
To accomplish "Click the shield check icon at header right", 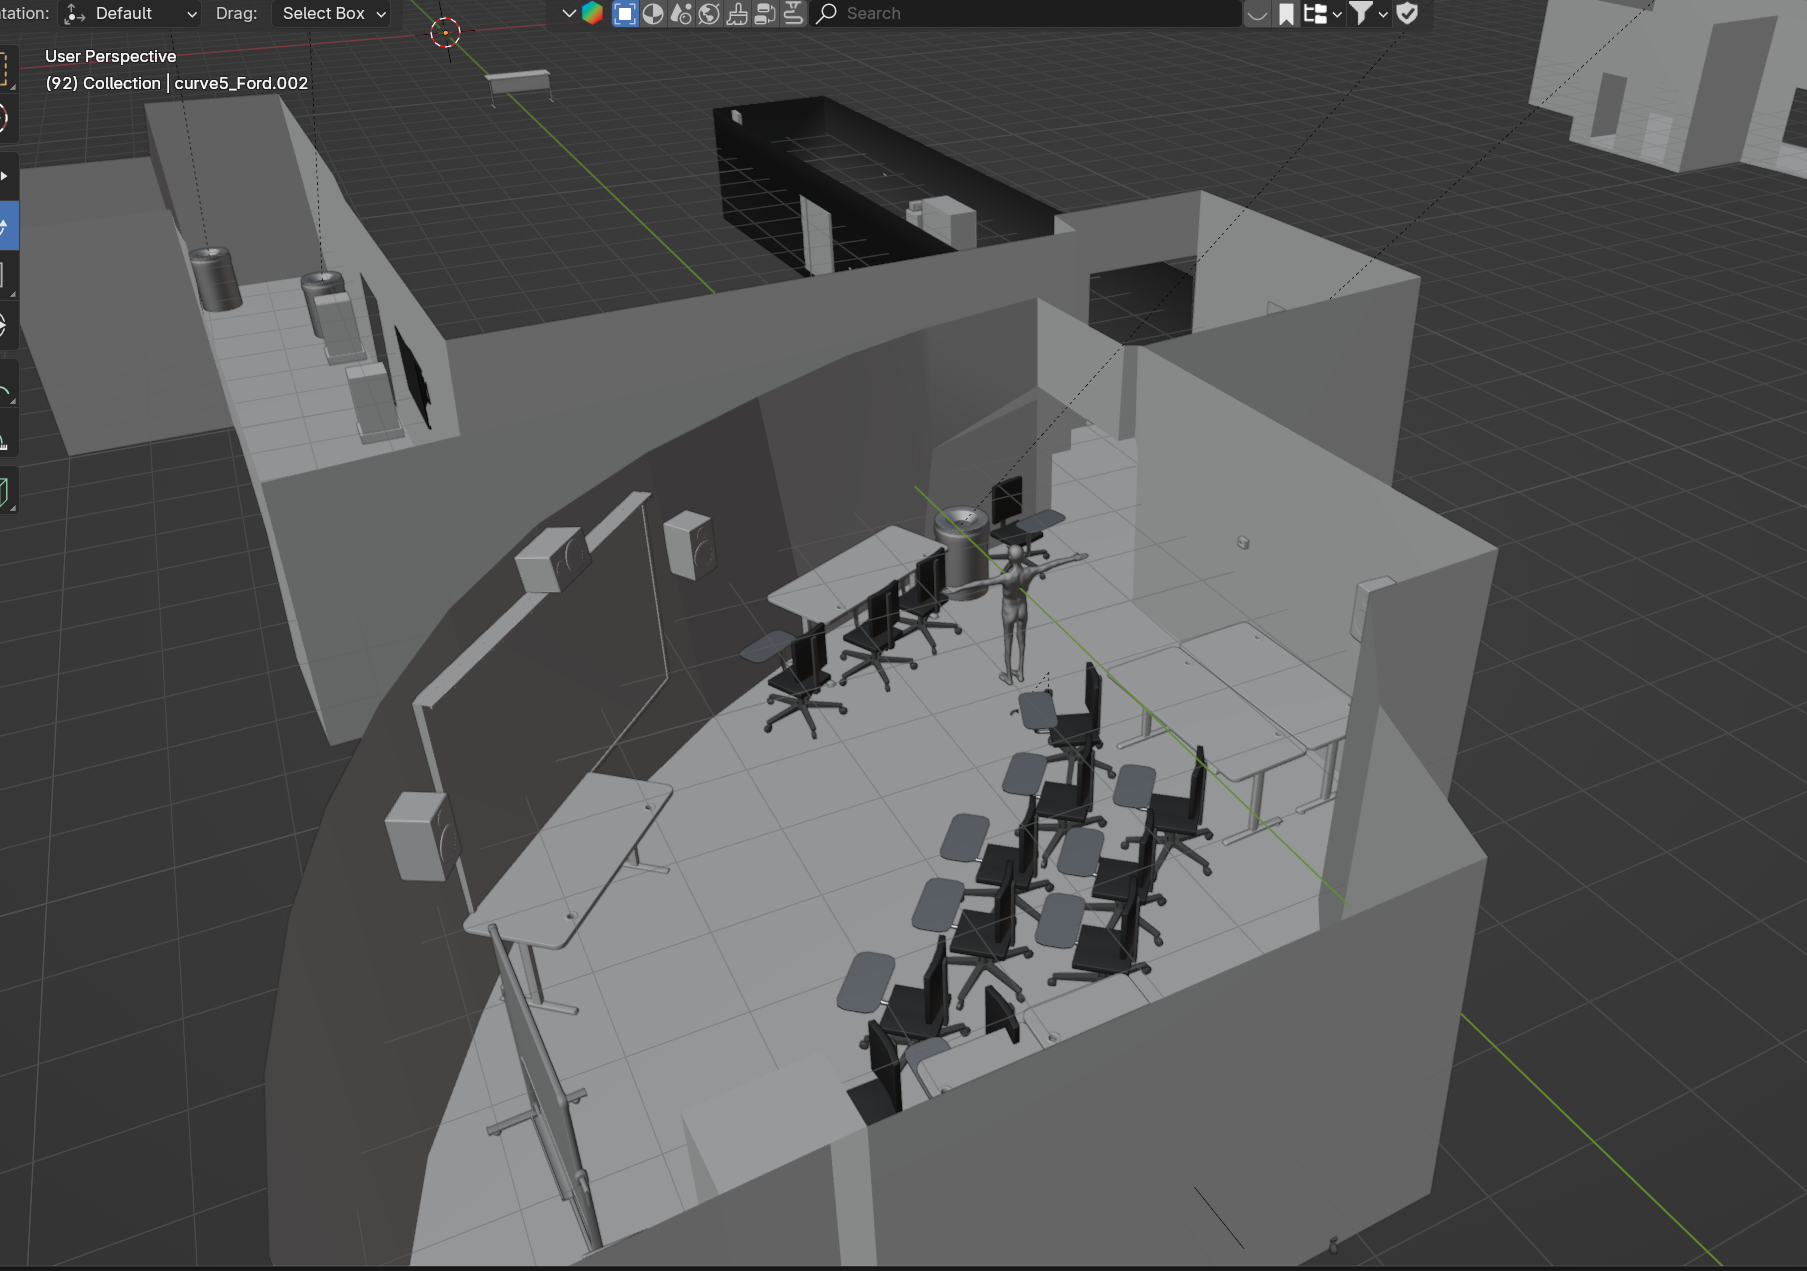I will pyautogui.click(x=1408, y=13).
